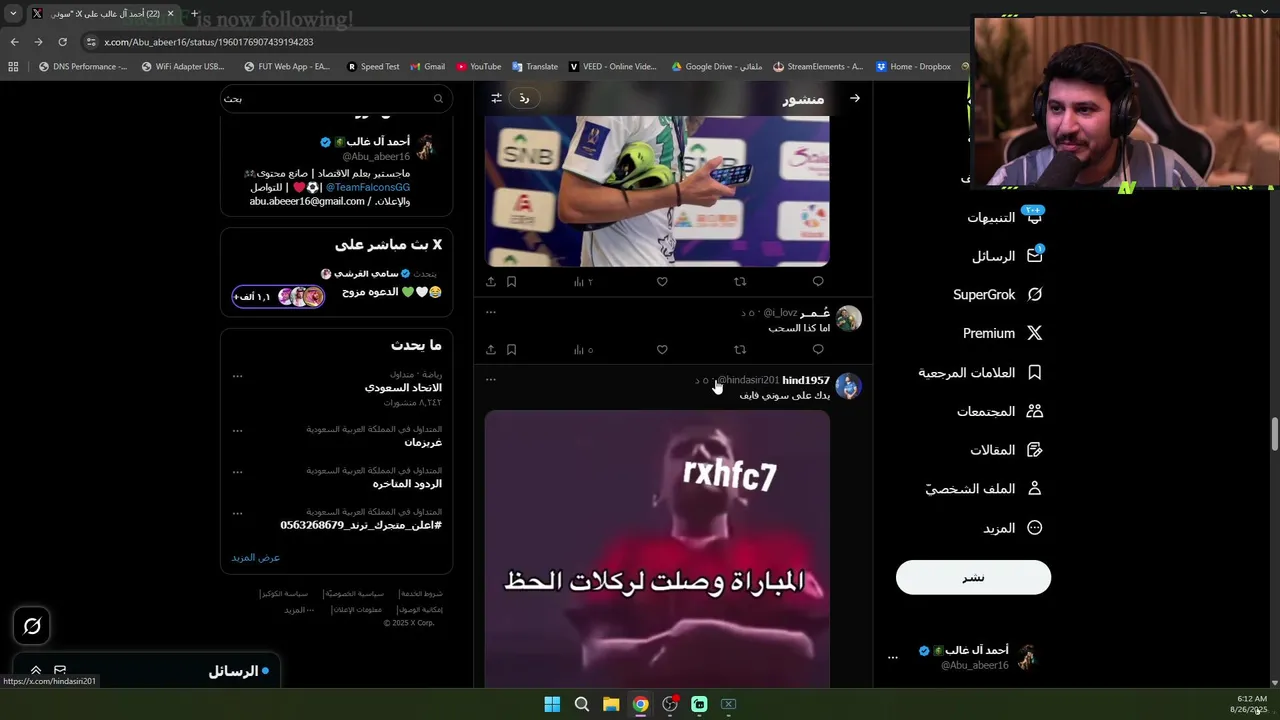
Task: Open more options for غريرمان trend
Action: coord(237,431)
